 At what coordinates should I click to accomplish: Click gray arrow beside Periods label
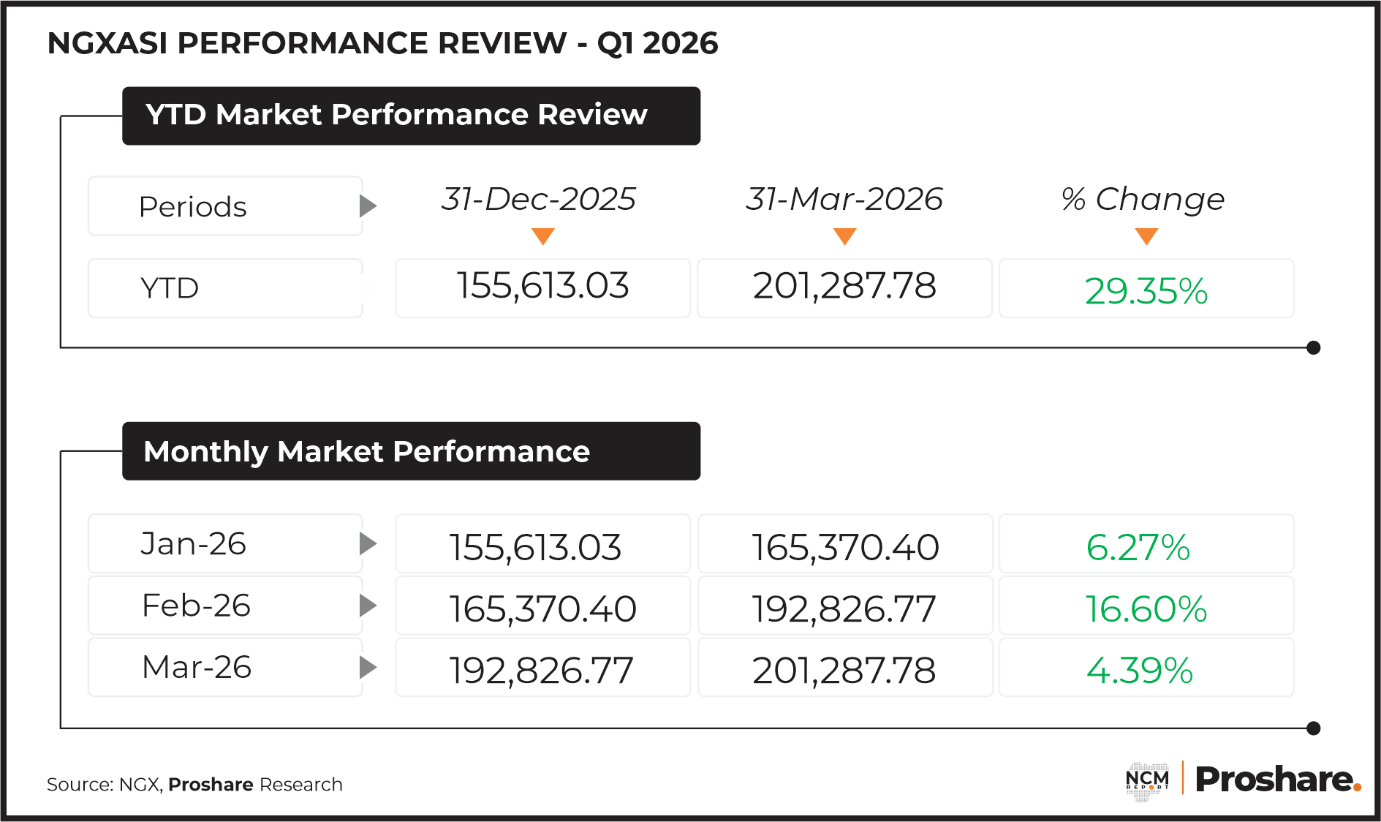[369, 207]
